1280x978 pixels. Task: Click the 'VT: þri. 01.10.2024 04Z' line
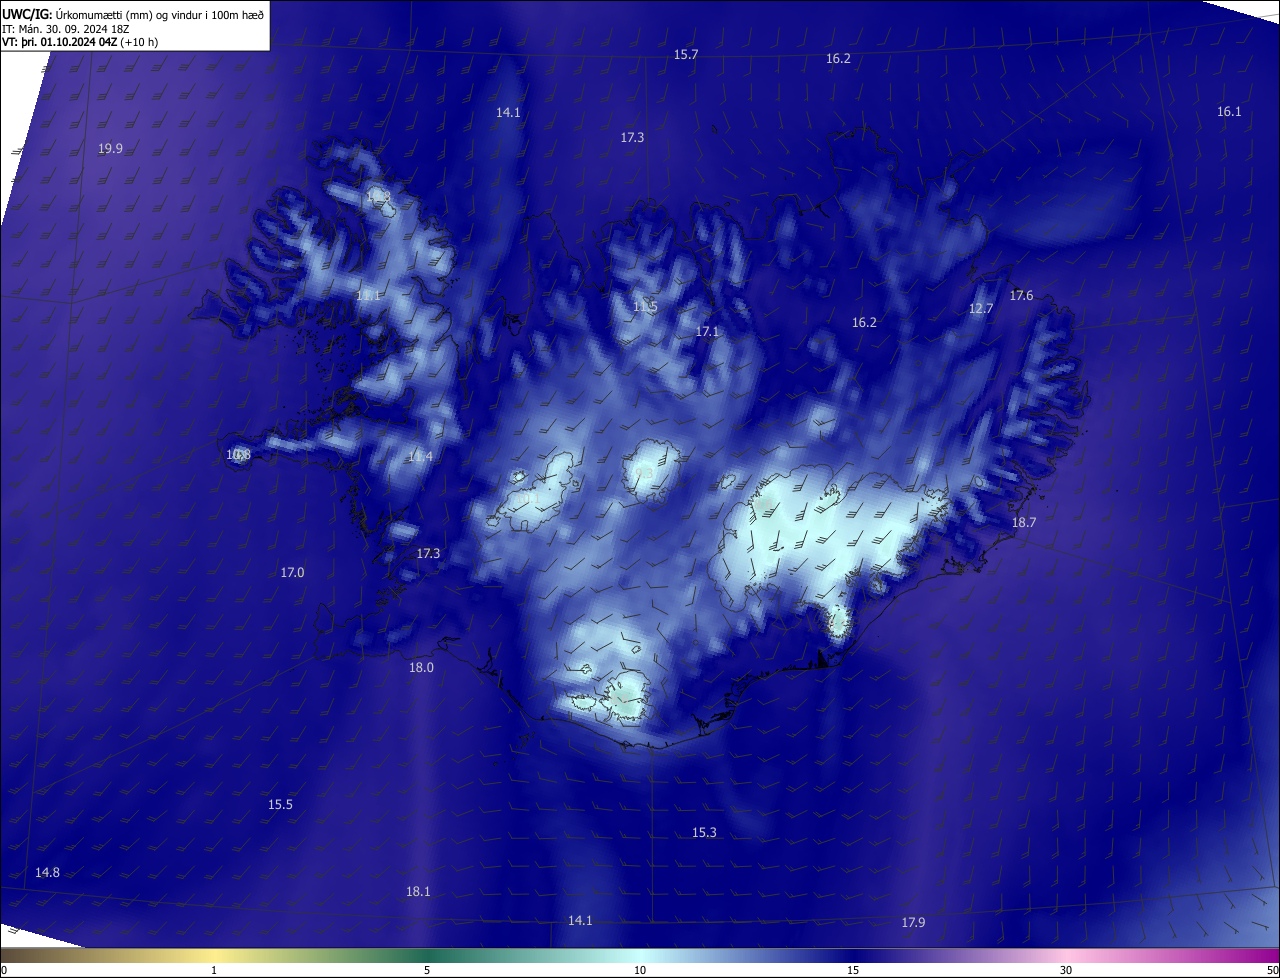[x=59, y=42]
